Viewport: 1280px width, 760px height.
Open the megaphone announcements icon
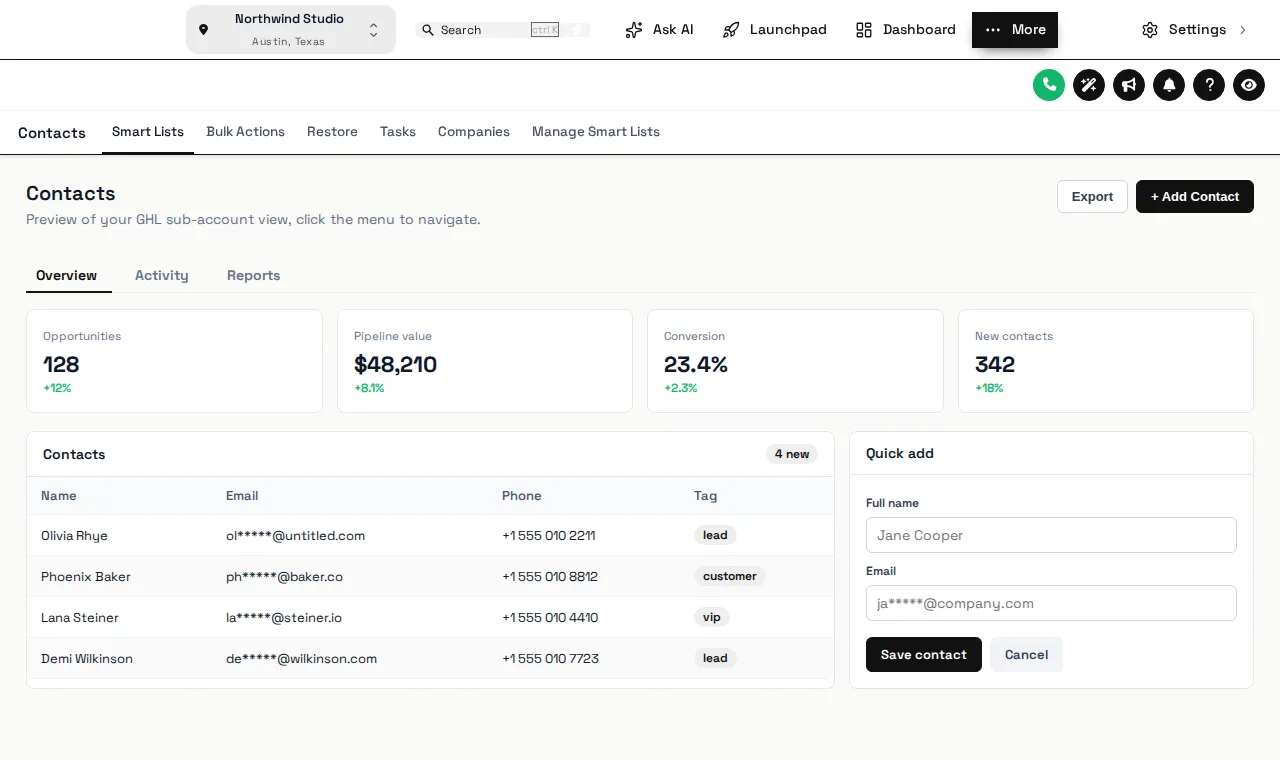pyautogui.click(x=1129, y=85)
